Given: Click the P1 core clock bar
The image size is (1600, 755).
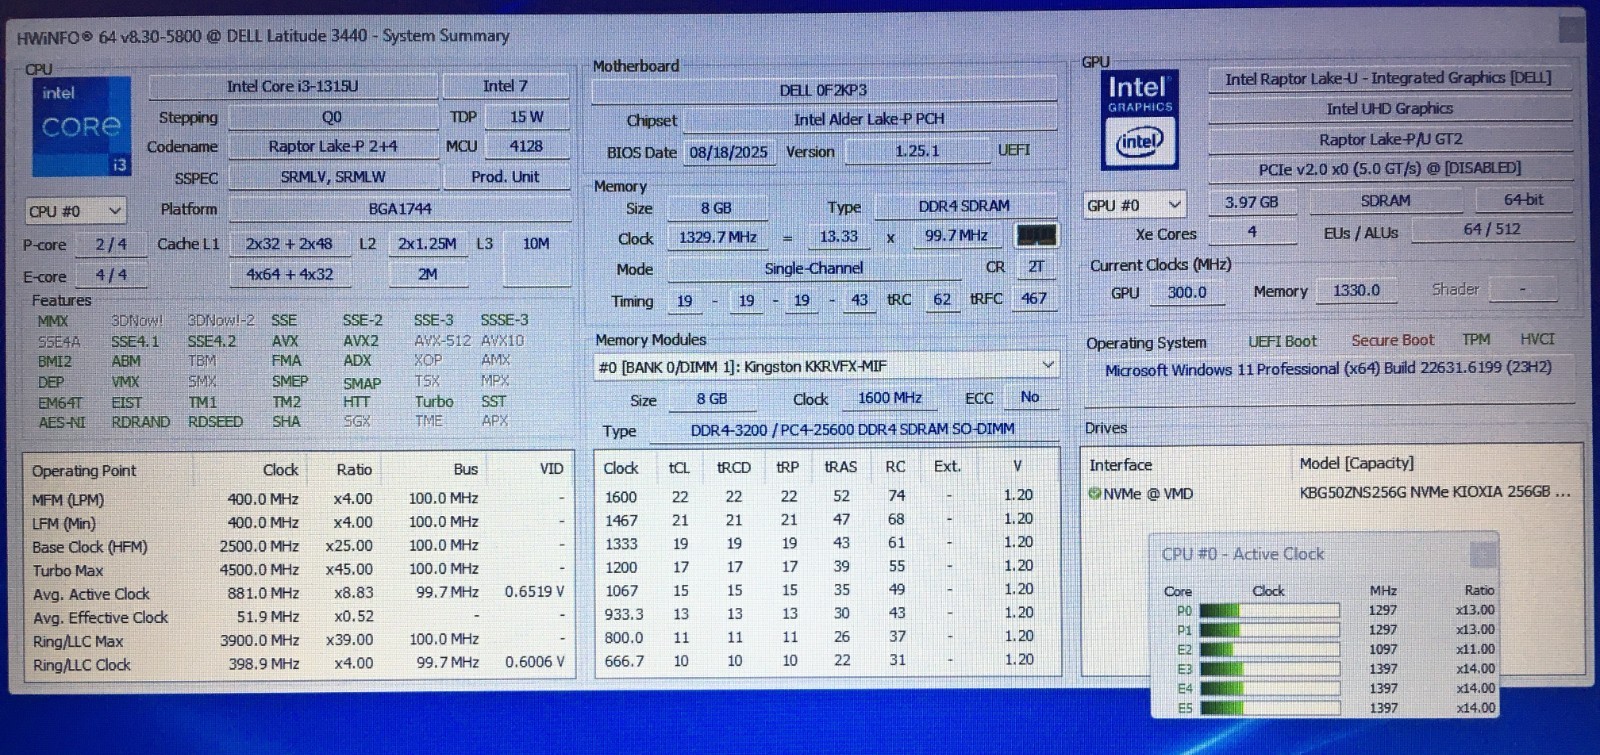Looking at the screenshot, I should click(1269, 630).
